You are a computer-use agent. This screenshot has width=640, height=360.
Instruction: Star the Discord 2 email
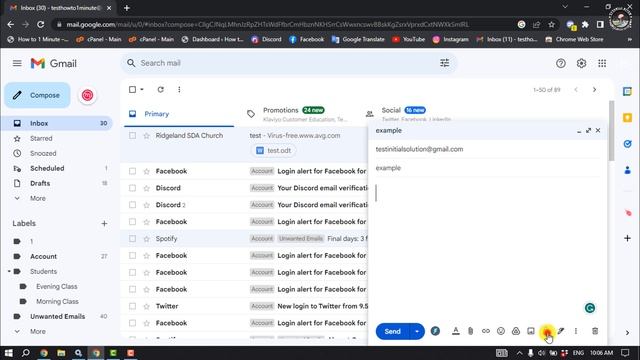point(147,205)
